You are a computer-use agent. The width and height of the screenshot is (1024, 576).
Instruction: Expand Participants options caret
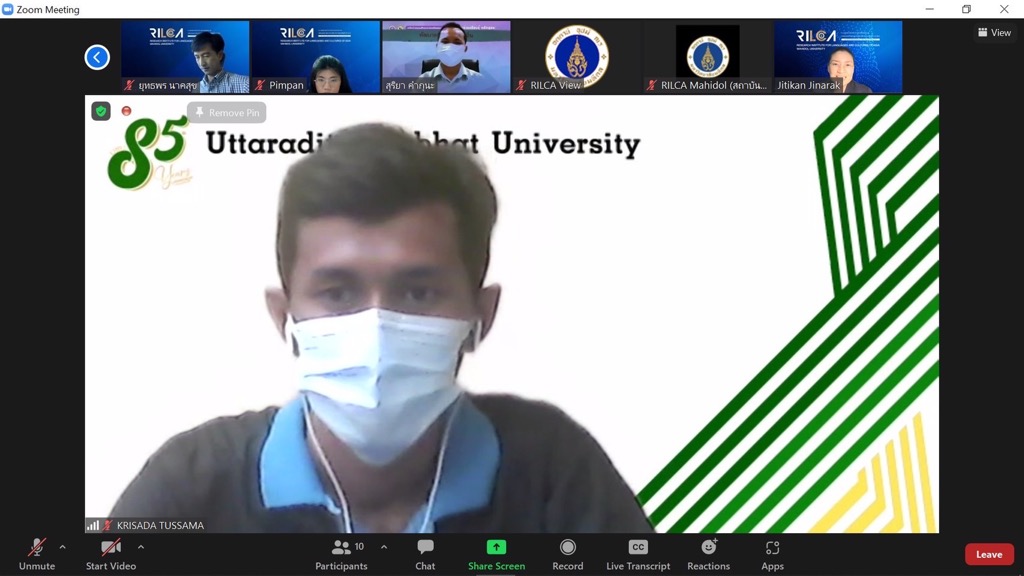[x=384, y=547]
